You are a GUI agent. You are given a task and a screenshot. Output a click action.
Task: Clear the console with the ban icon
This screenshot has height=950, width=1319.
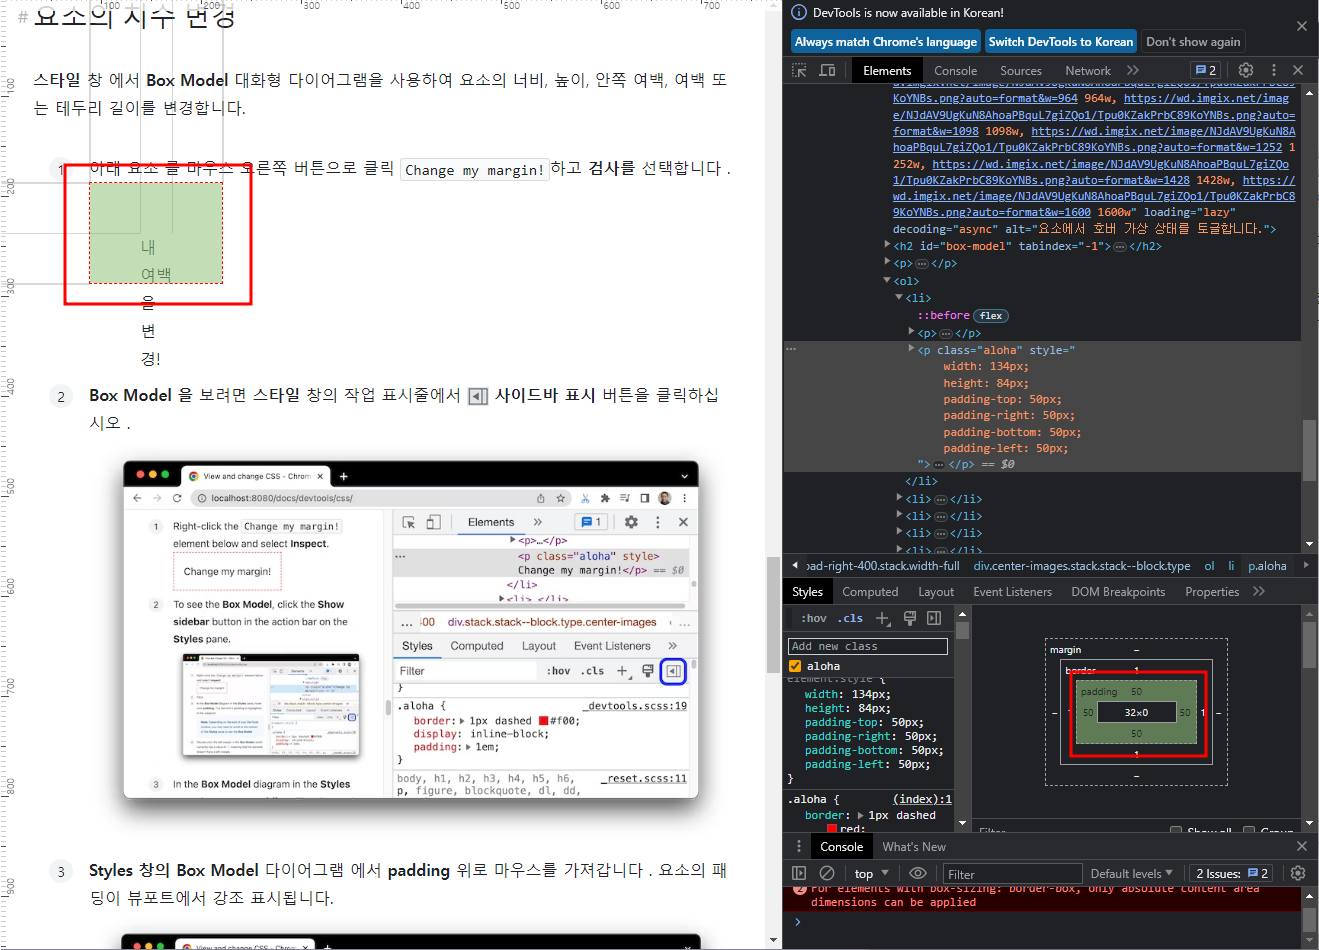[827, 873]
